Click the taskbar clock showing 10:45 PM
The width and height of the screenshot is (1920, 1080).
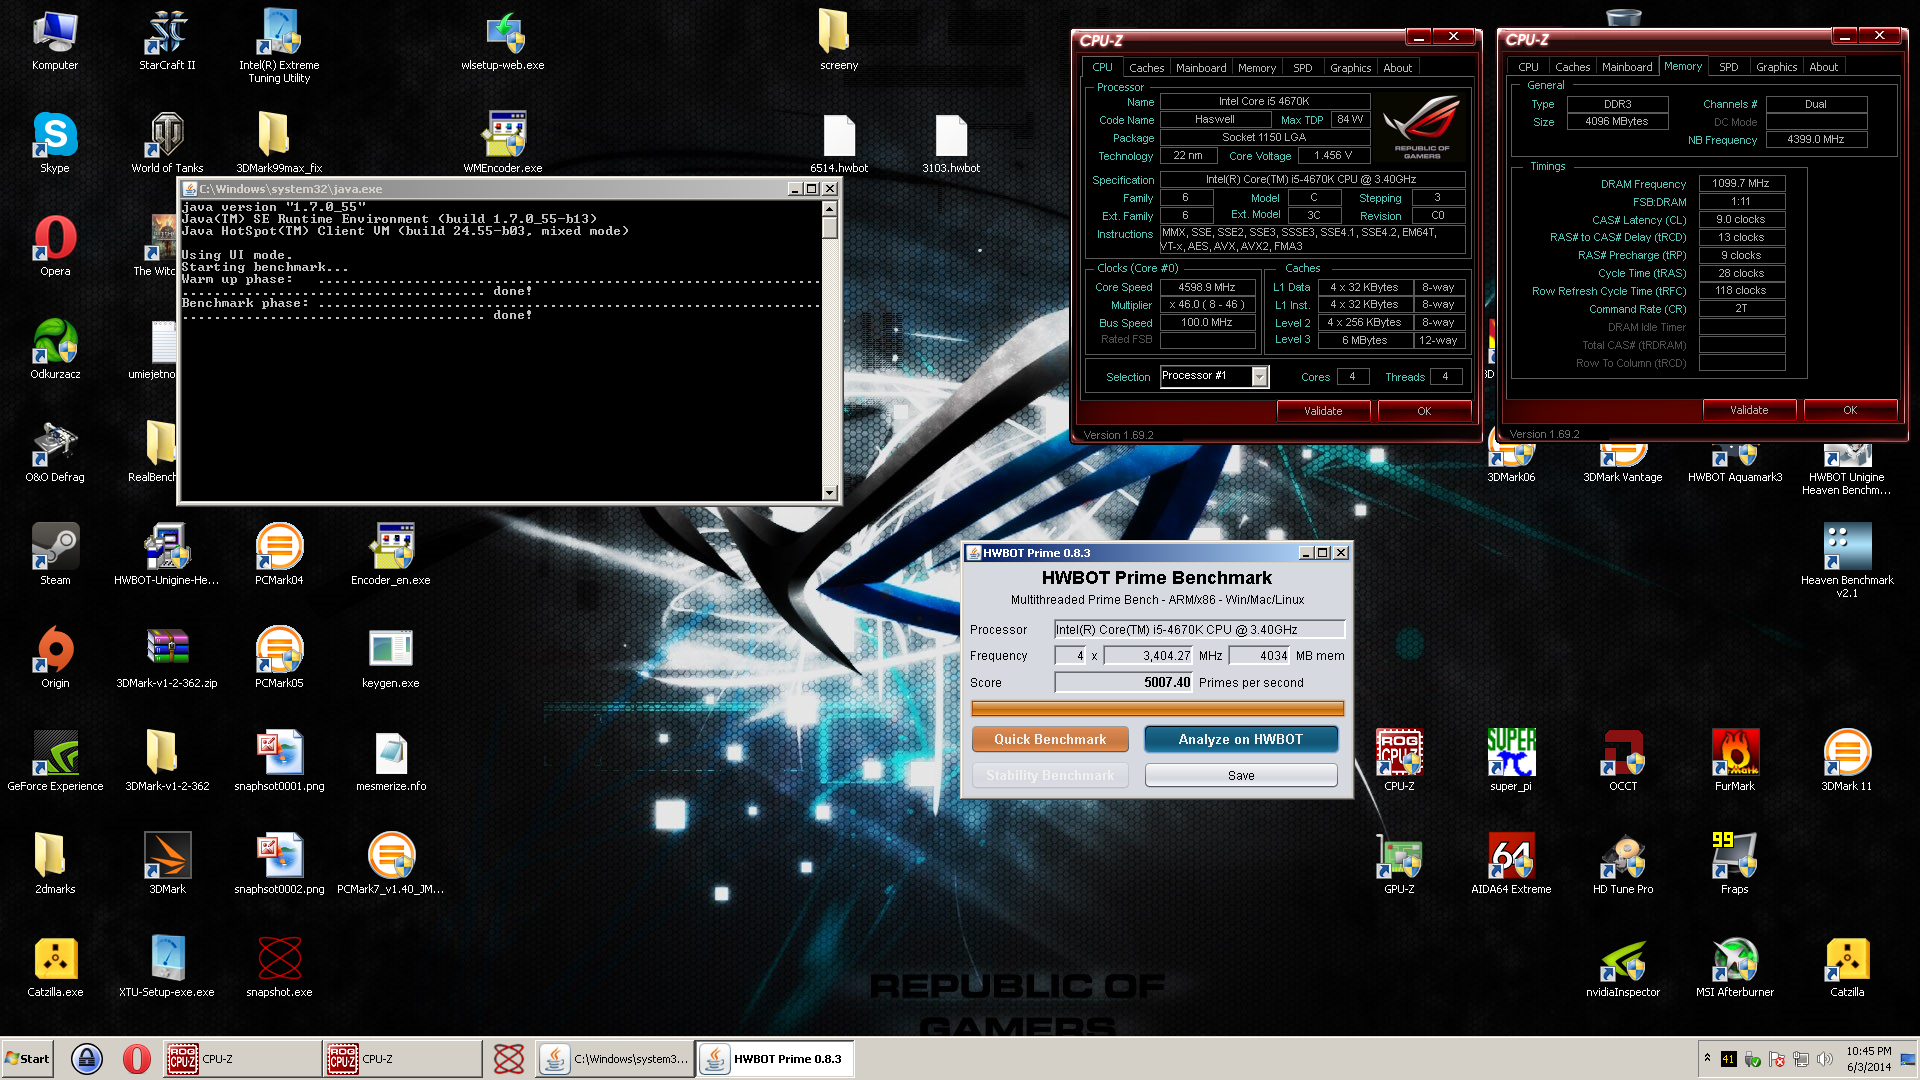1868,1059
